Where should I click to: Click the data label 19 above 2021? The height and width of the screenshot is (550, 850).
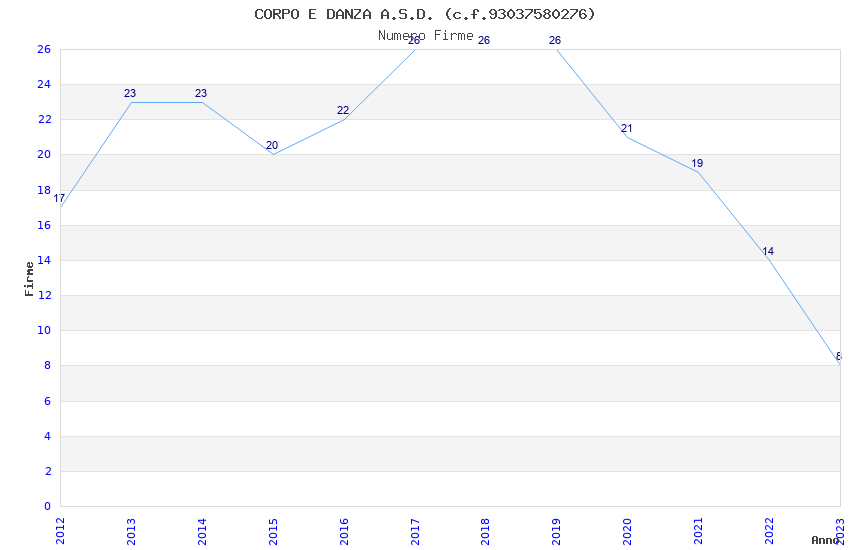pos(697,163)
